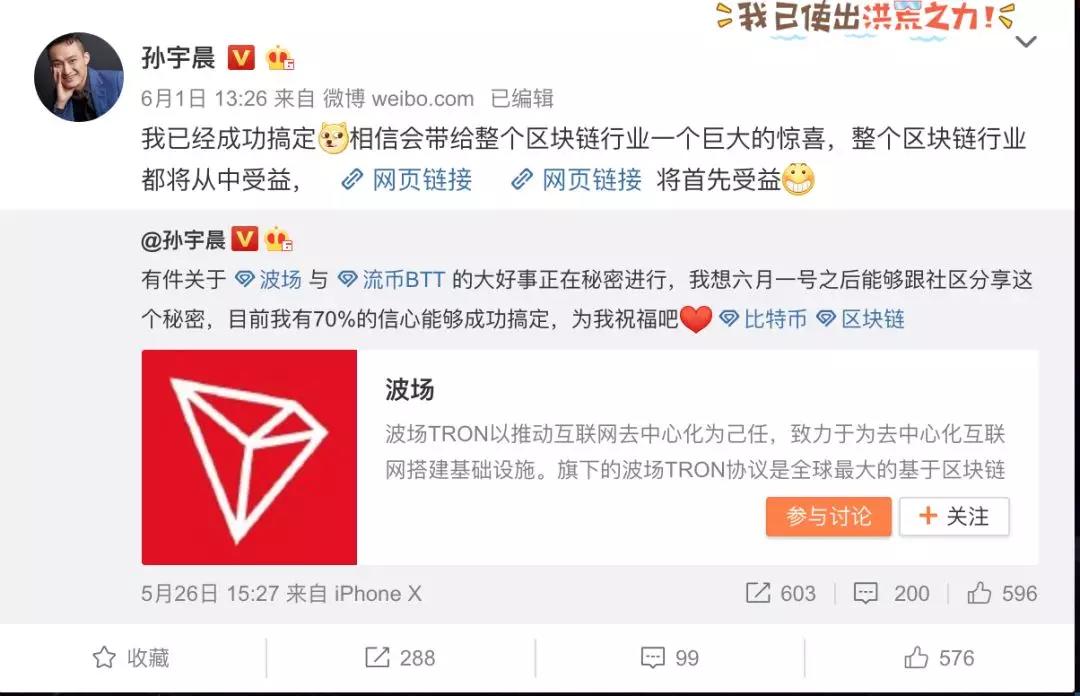This screenshot has height=696, width=1080.
Task: Follow 波场 with the 关注 button
Action: click(x=955, y=516)
